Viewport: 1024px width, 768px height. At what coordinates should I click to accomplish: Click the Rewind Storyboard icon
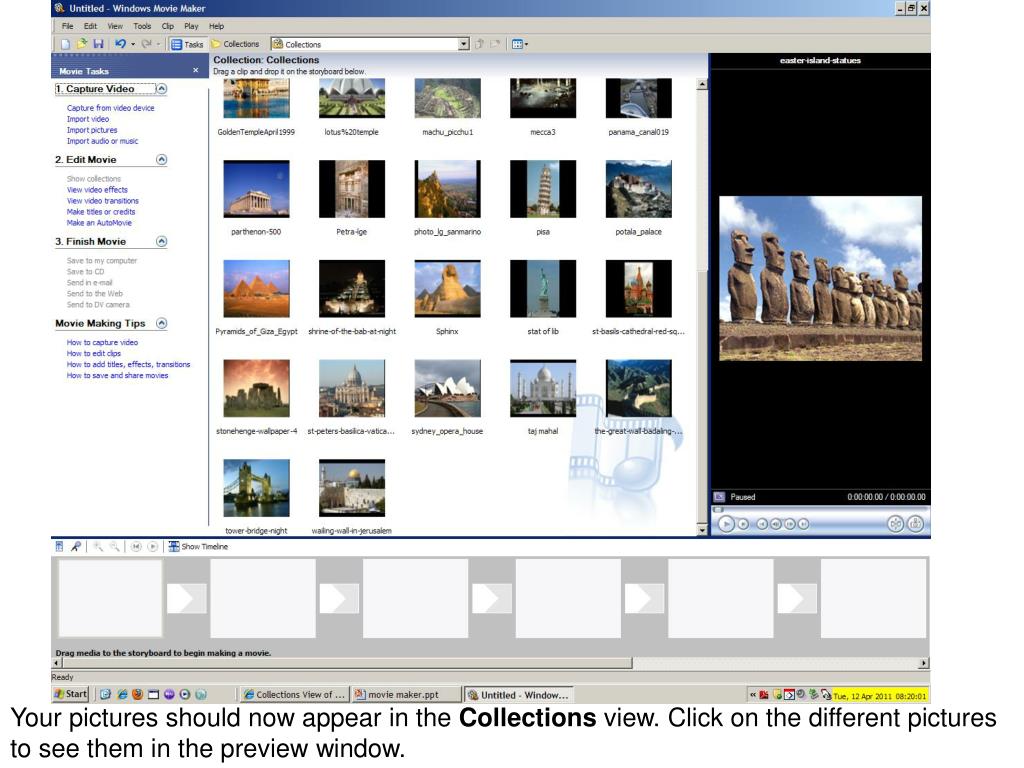[x=136, y=547]
